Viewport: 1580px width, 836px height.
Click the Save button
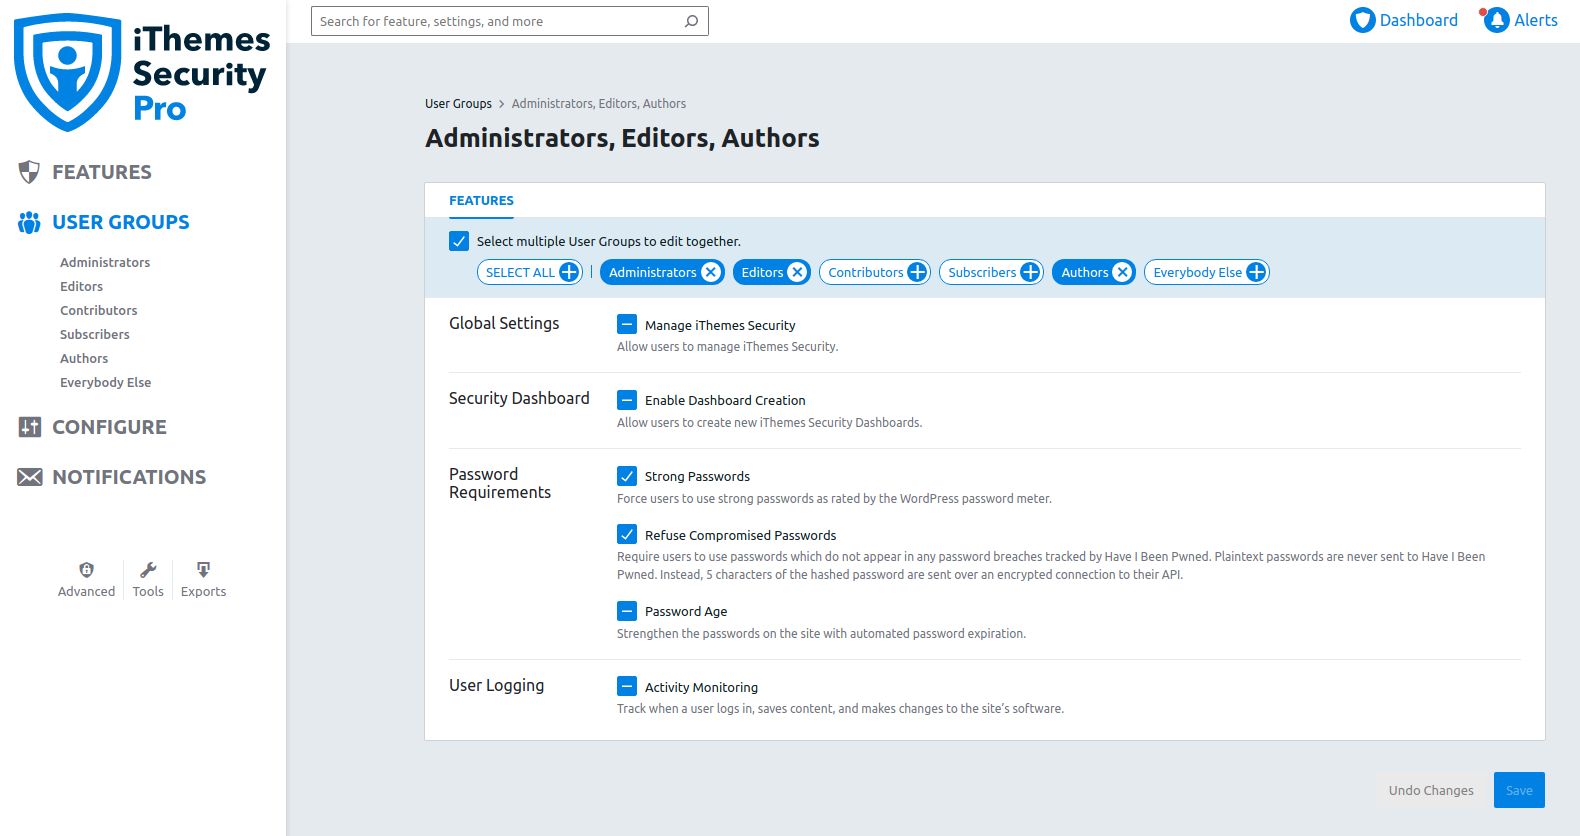click(x=1519, y=790)
